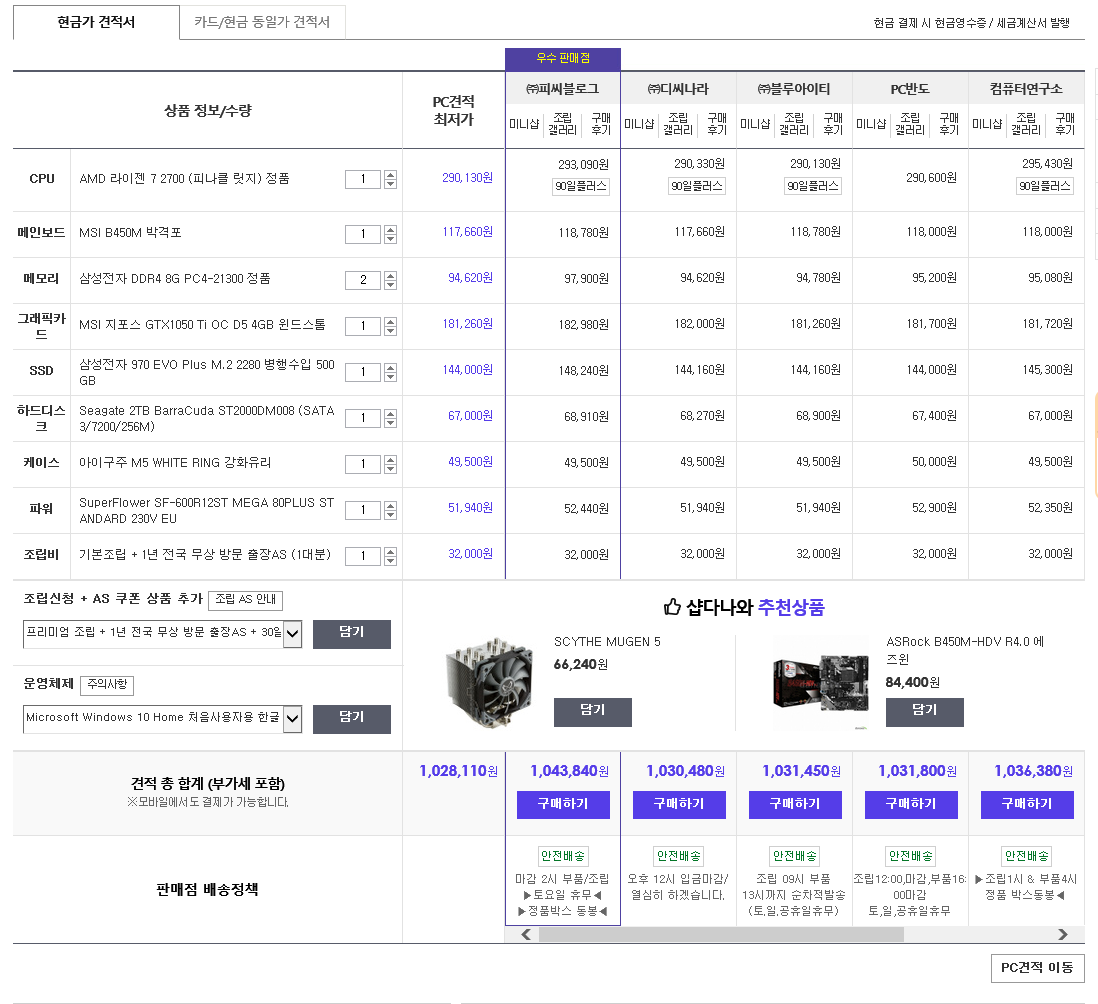
Task: Click 90일플러스 badge under ㈜블루아이티 CPU price
Action: (x=813, y=186)
